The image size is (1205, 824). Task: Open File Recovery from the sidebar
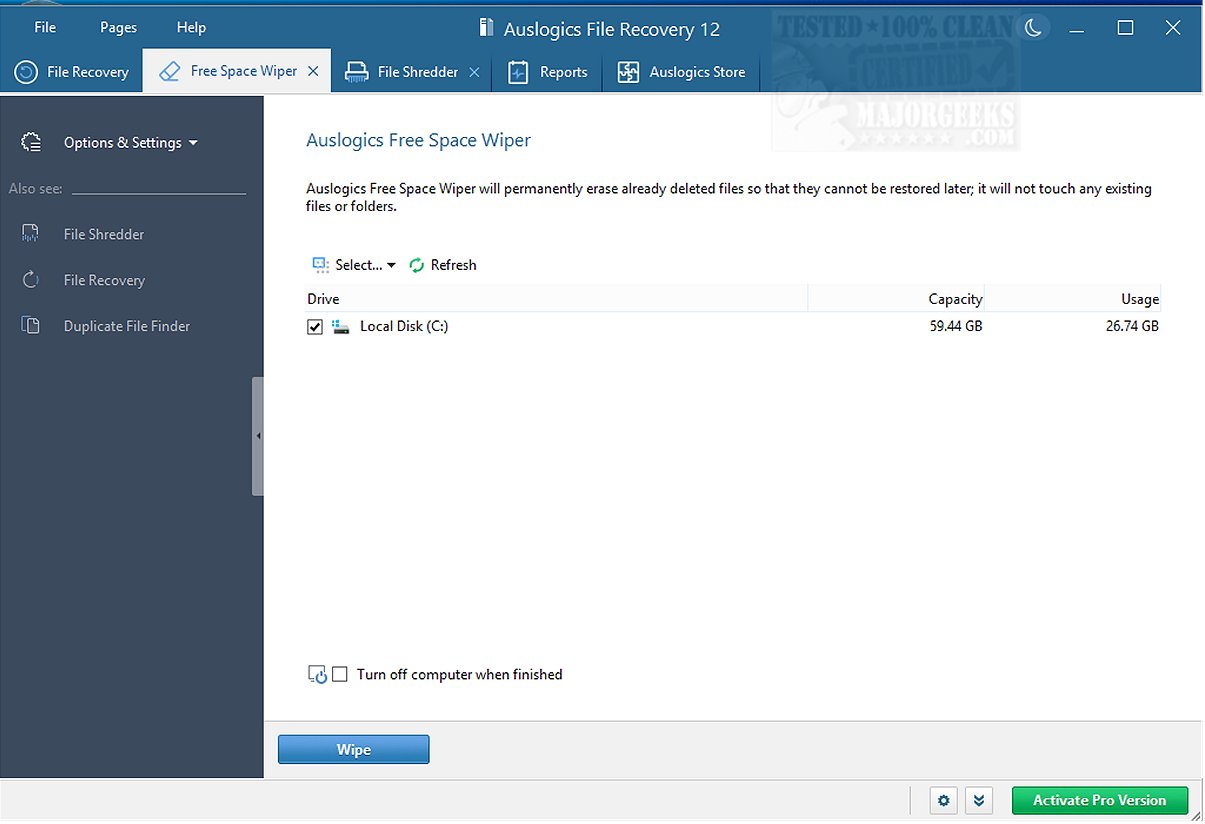point(104,280)
